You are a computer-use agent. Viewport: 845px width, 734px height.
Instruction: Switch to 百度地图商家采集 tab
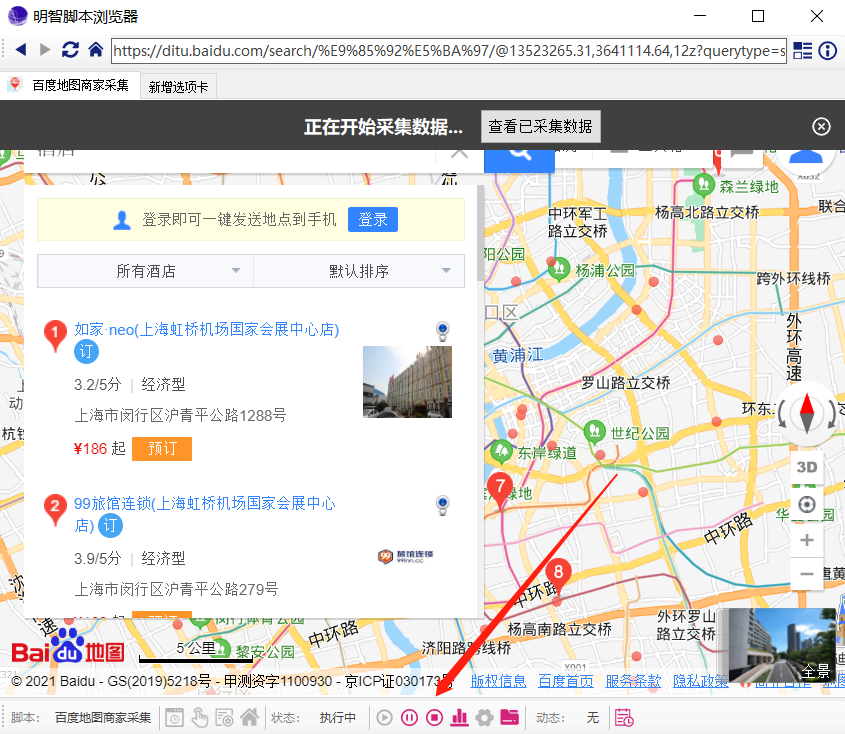coord(70,85)
